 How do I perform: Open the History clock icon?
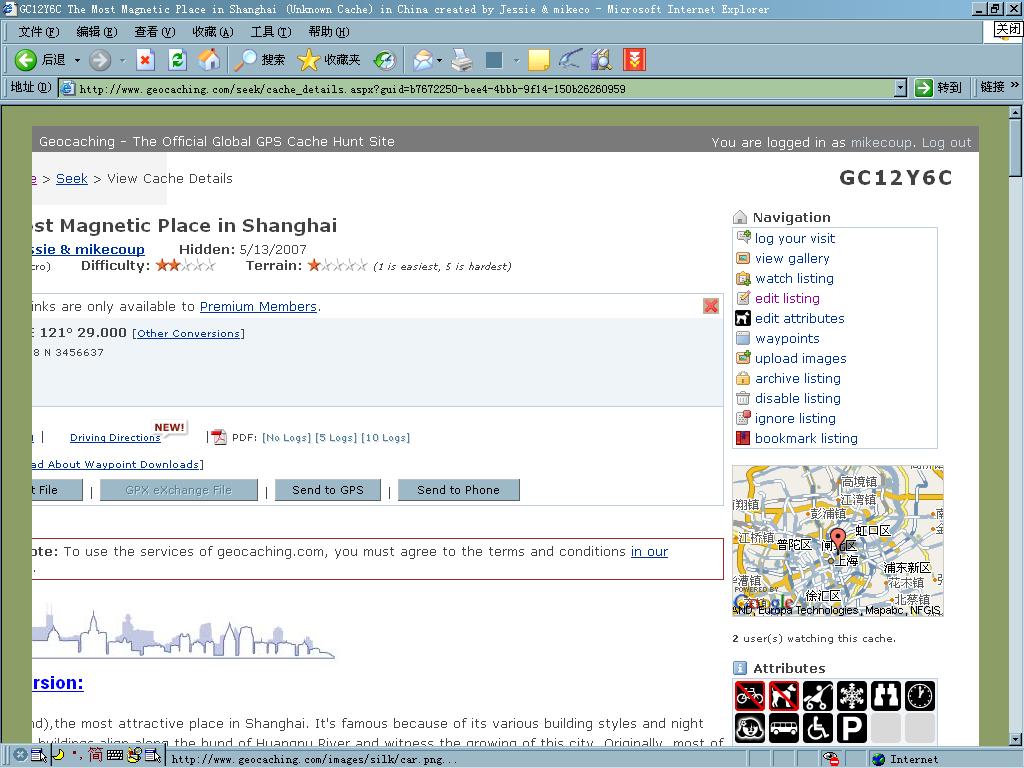(x=385, y=60)
